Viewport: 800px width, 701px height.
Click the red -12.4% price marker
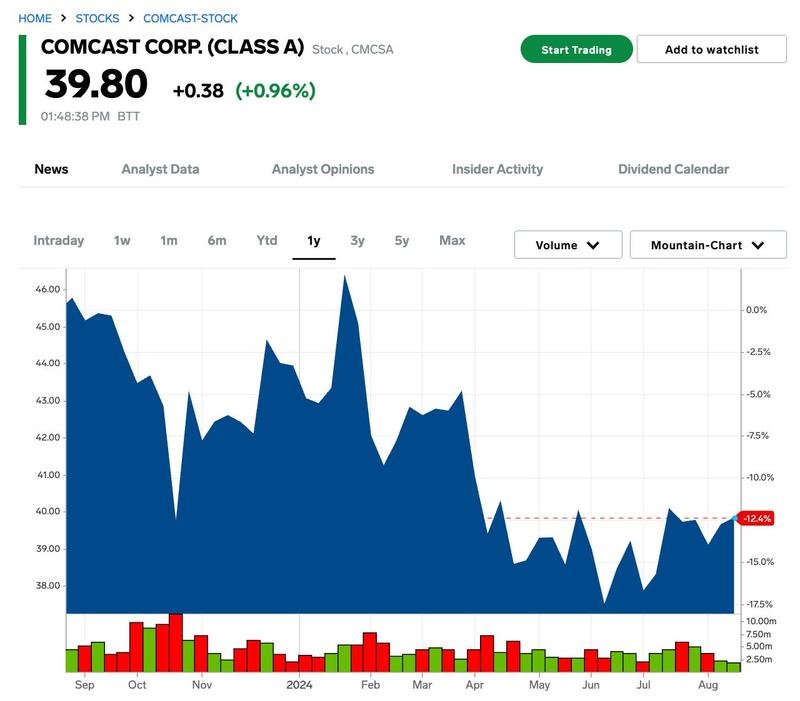757,518
